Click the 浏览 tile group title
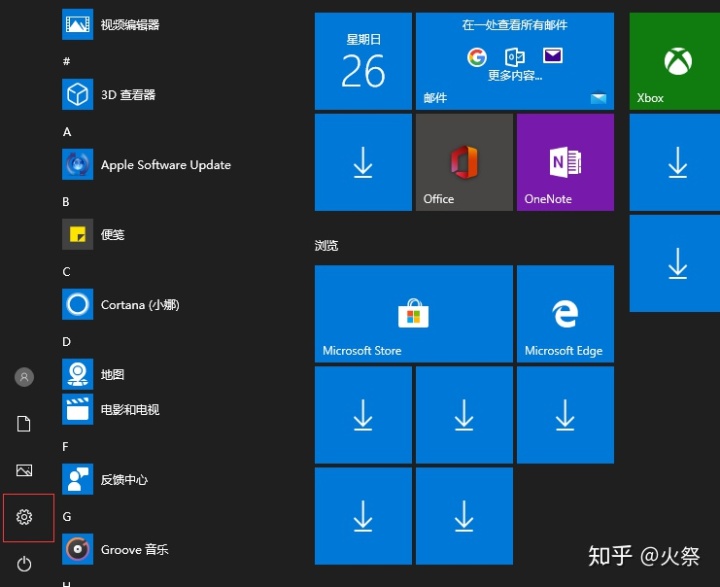This screenshot has width=720, height=587. [326, 245]
